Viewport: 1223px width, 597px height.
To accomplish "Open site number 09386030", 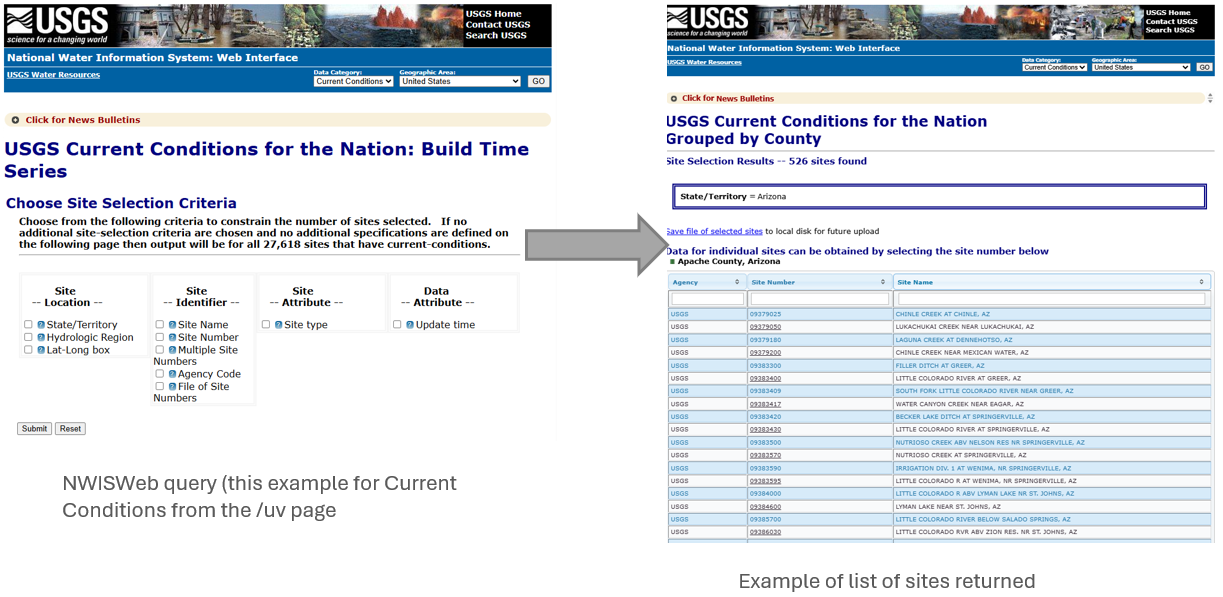I will coord(766,532).
